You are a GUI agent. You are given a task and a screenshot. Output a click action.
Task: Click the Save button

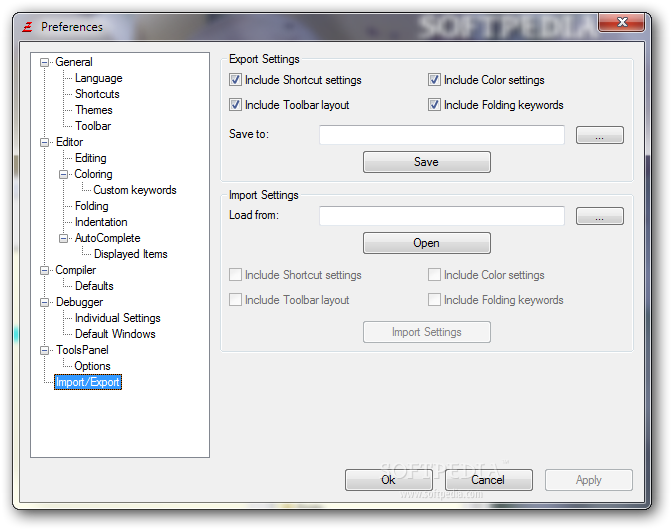(426, 162)
